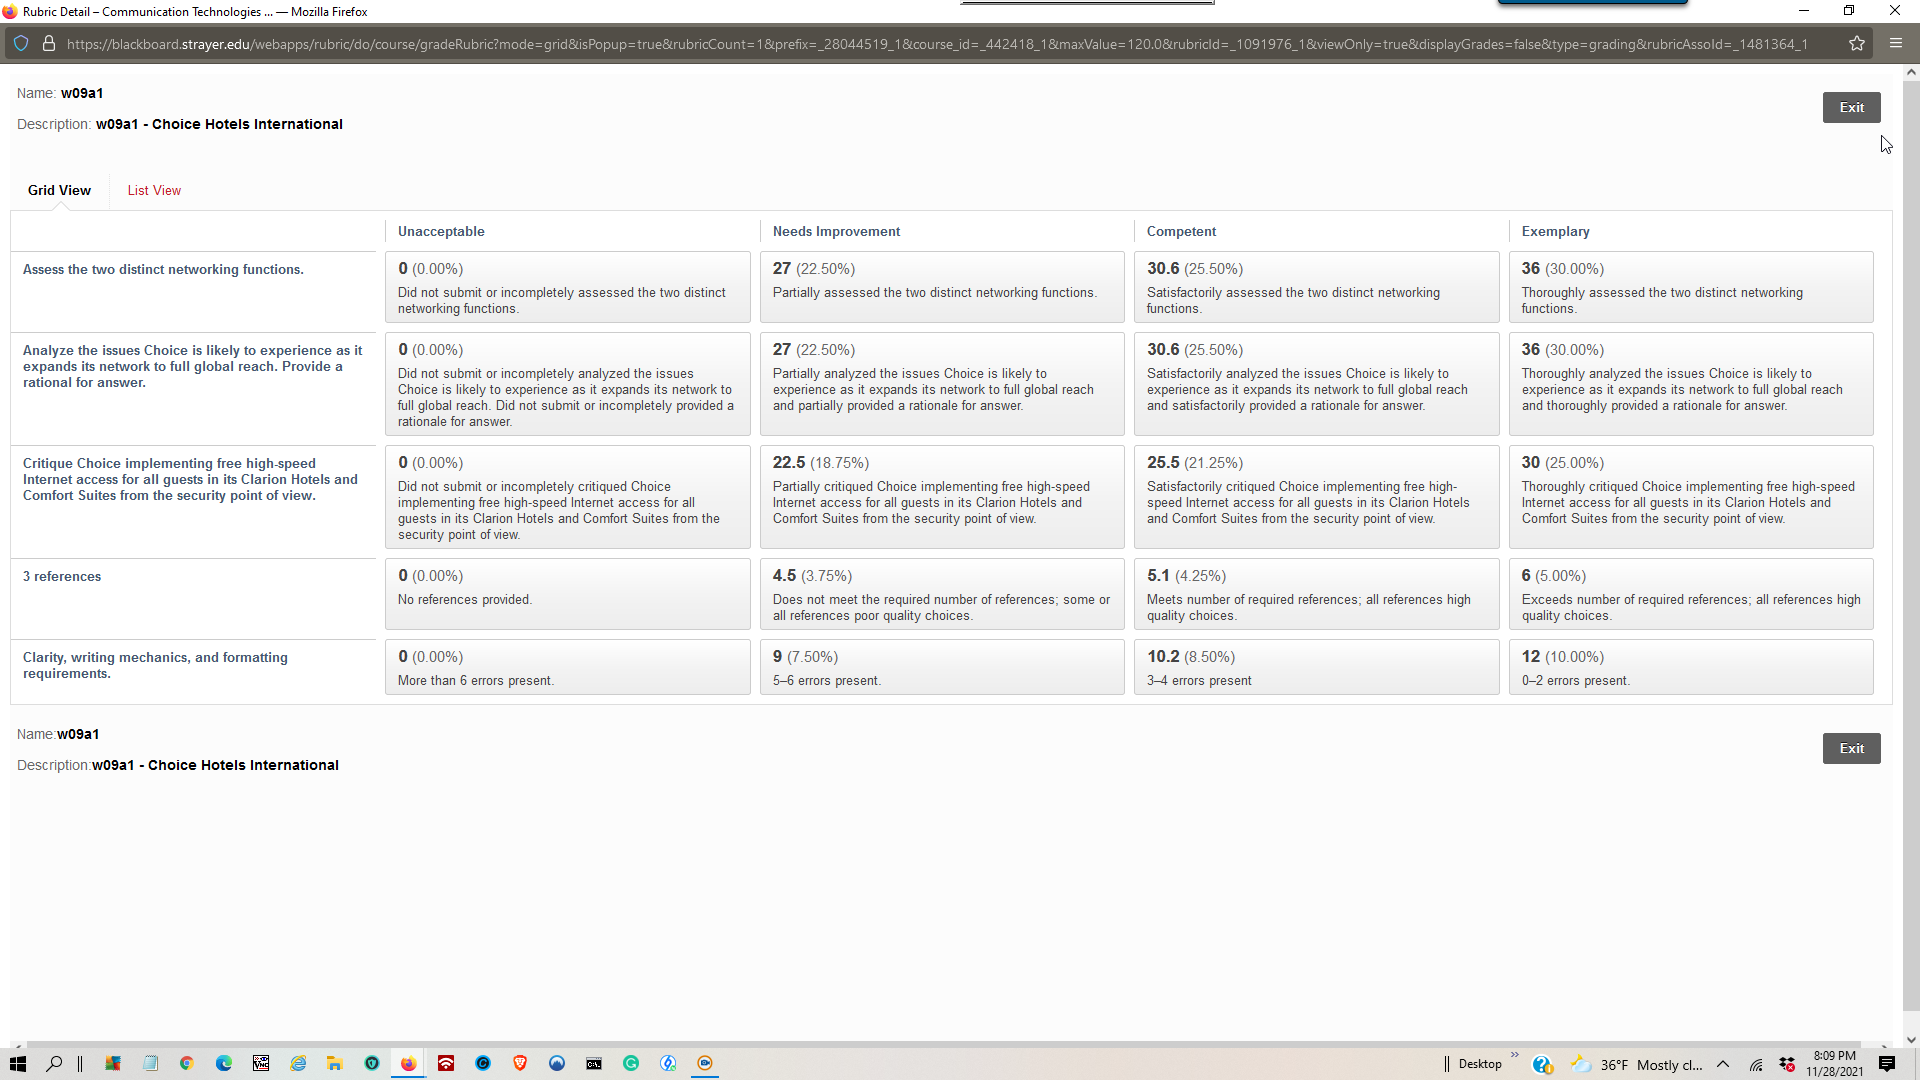Click the Needs Improvement column header

[x=836, y=231]
